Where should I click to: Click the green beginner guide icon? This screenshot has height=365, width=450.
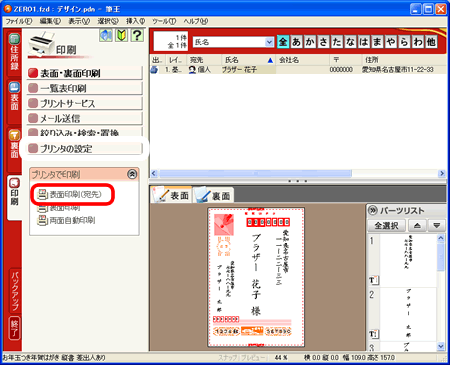[122, 35]
